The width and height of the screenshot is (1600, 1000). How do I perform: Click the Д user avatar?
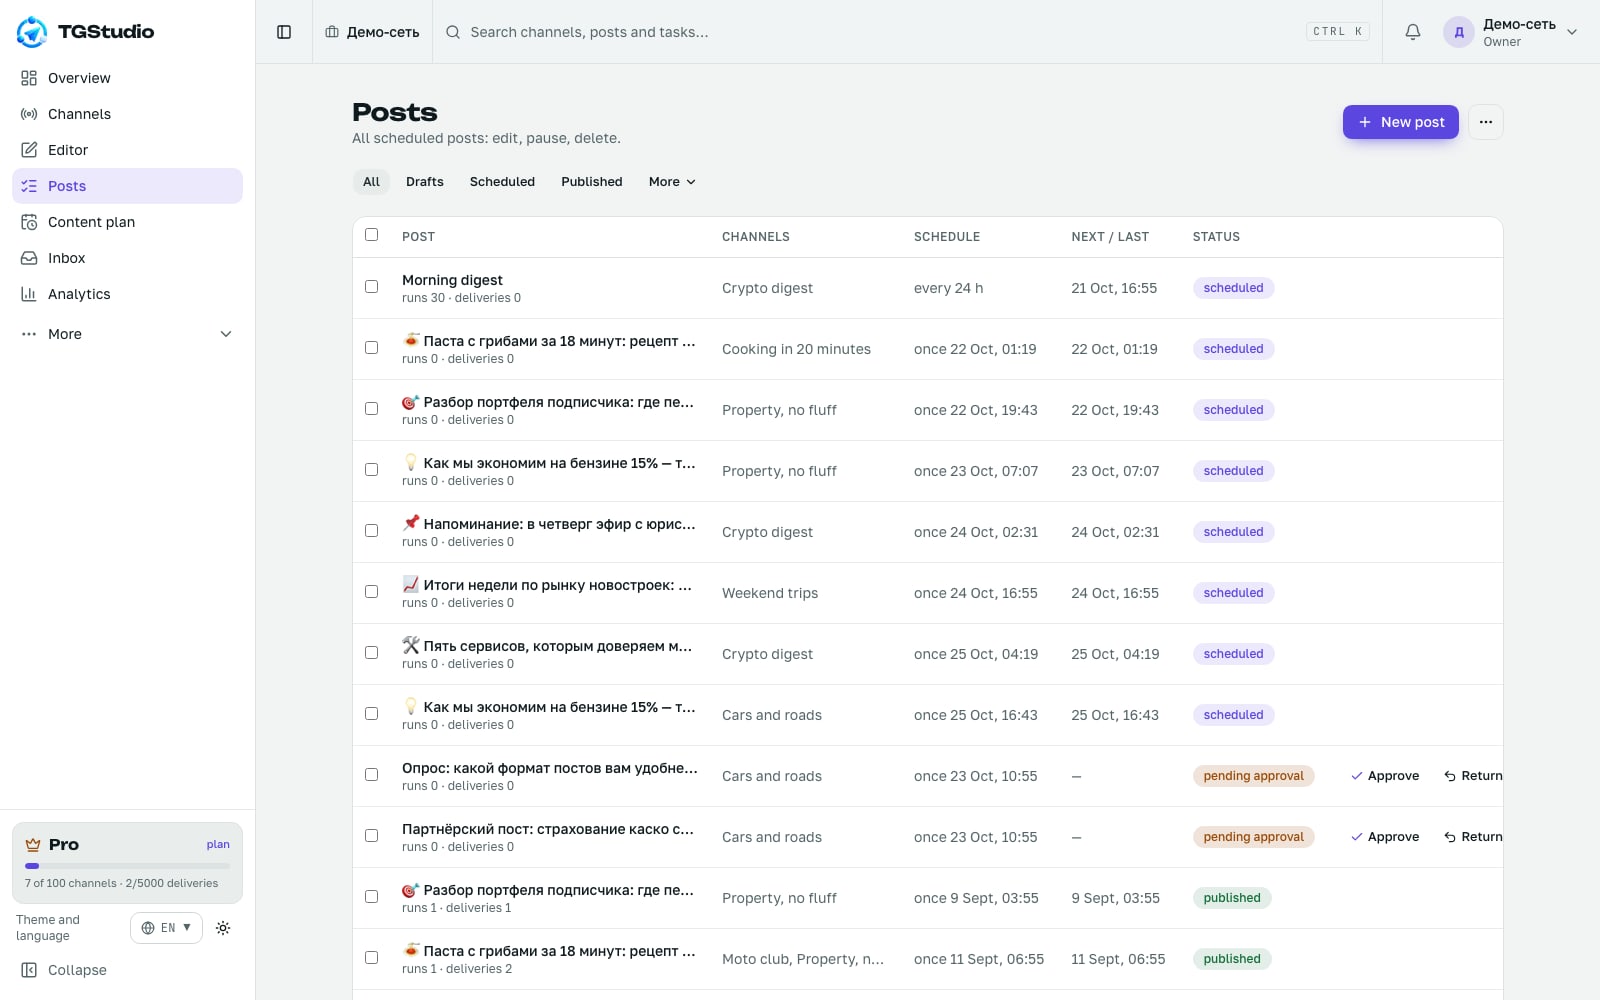tap(1459, 32)
